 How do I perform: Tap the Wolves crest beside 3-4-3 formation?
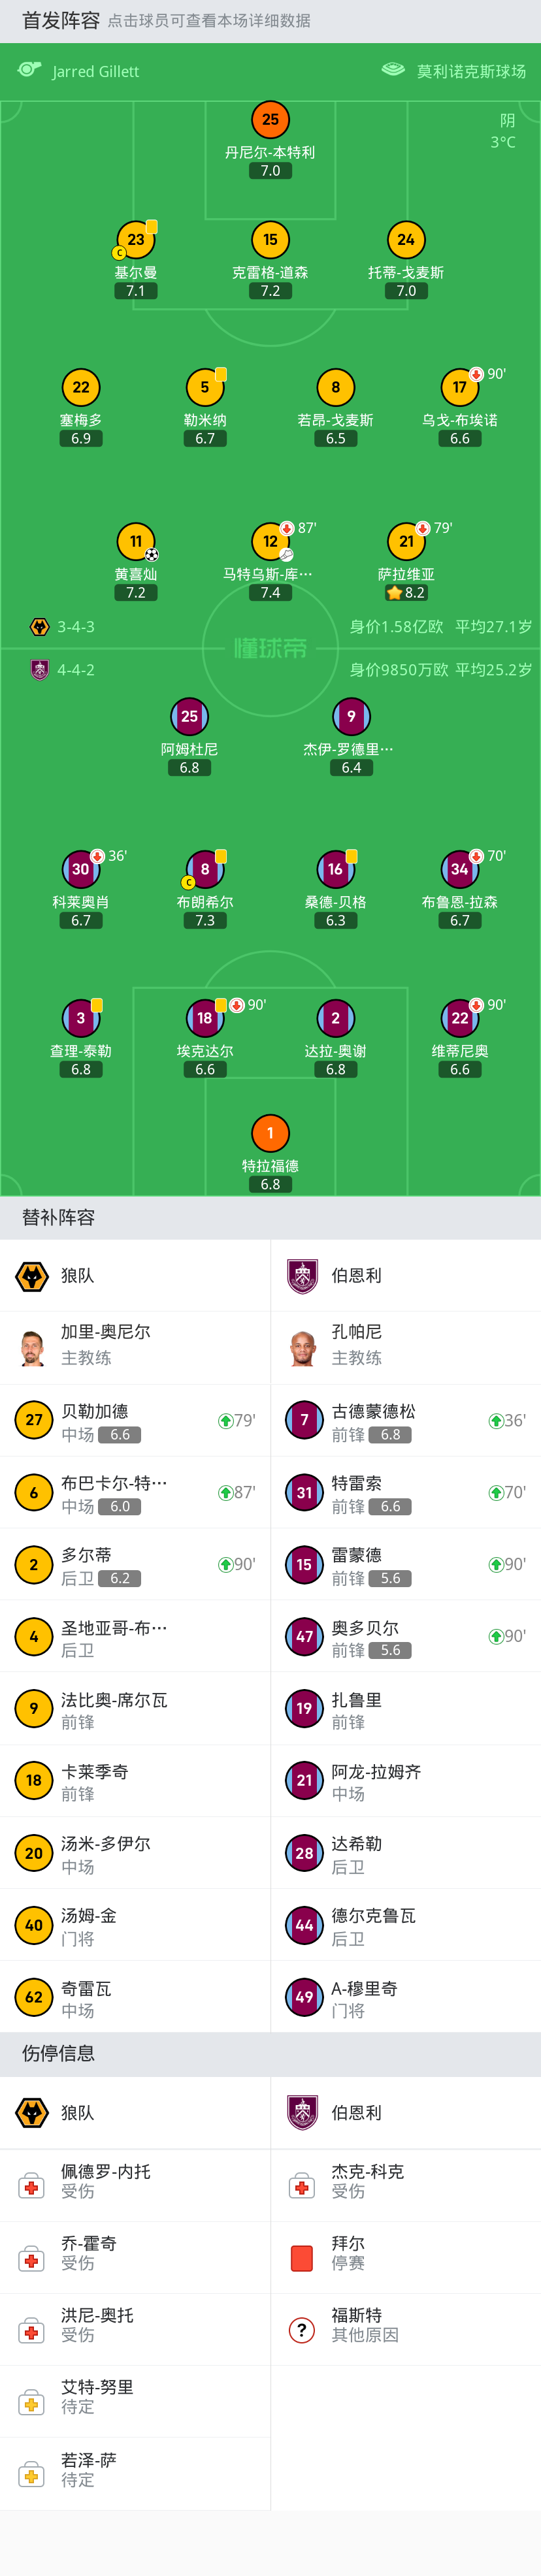pyautogui.click(x=40, y=627)
